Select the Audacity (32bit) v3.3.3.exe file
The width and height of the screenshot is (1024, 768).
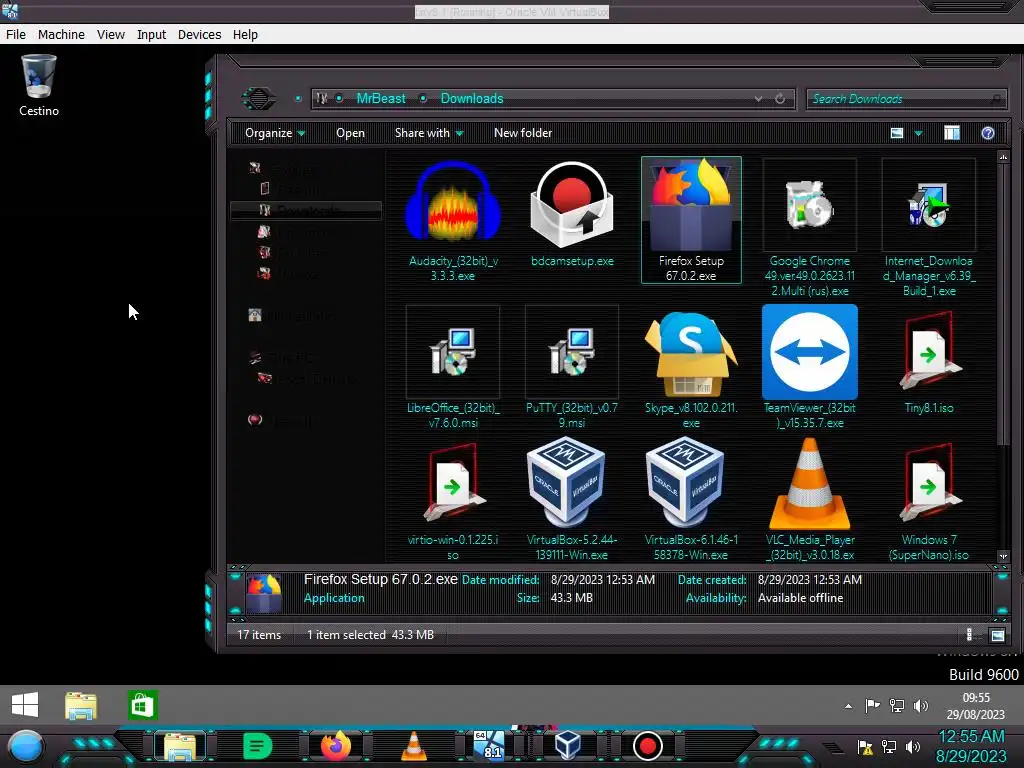[453, 221]
